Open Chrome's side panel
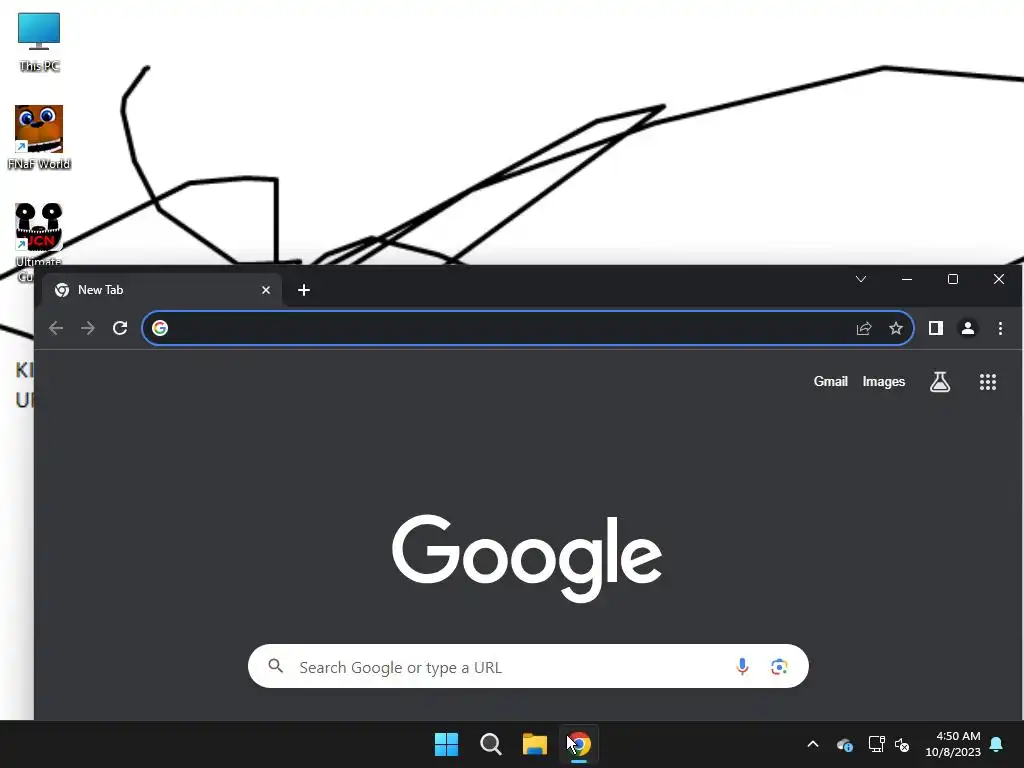1024x768 pixels. pos(936,328)
